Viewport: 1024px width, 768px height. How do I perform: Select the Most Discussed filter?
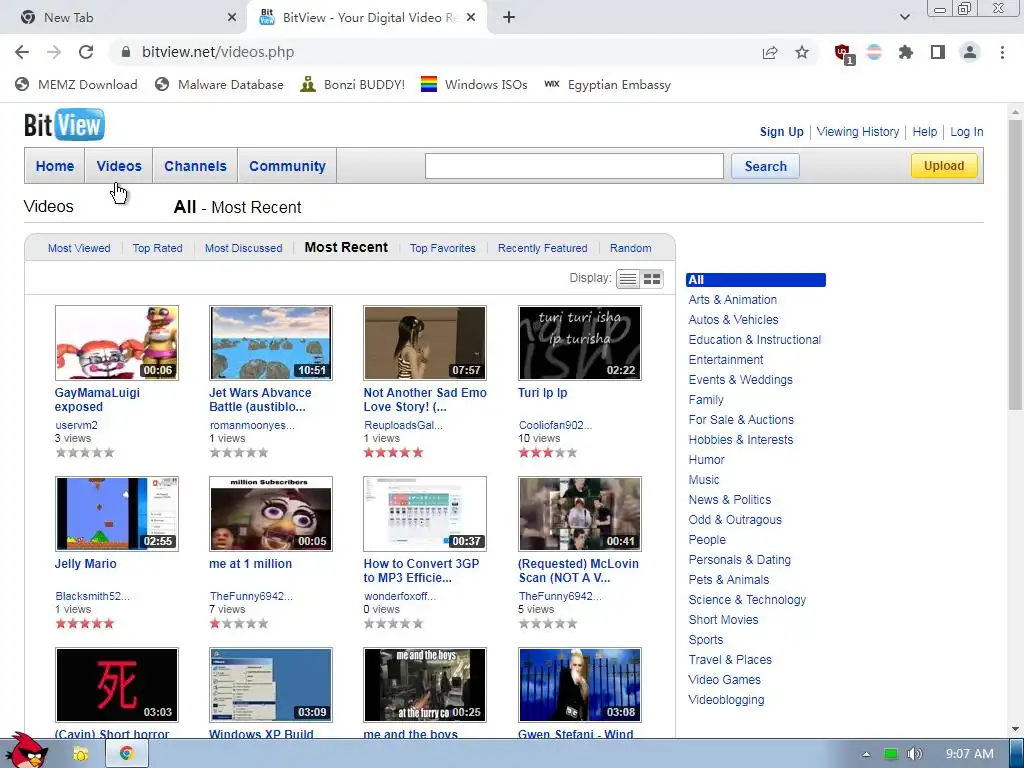[x=244, y=248]
